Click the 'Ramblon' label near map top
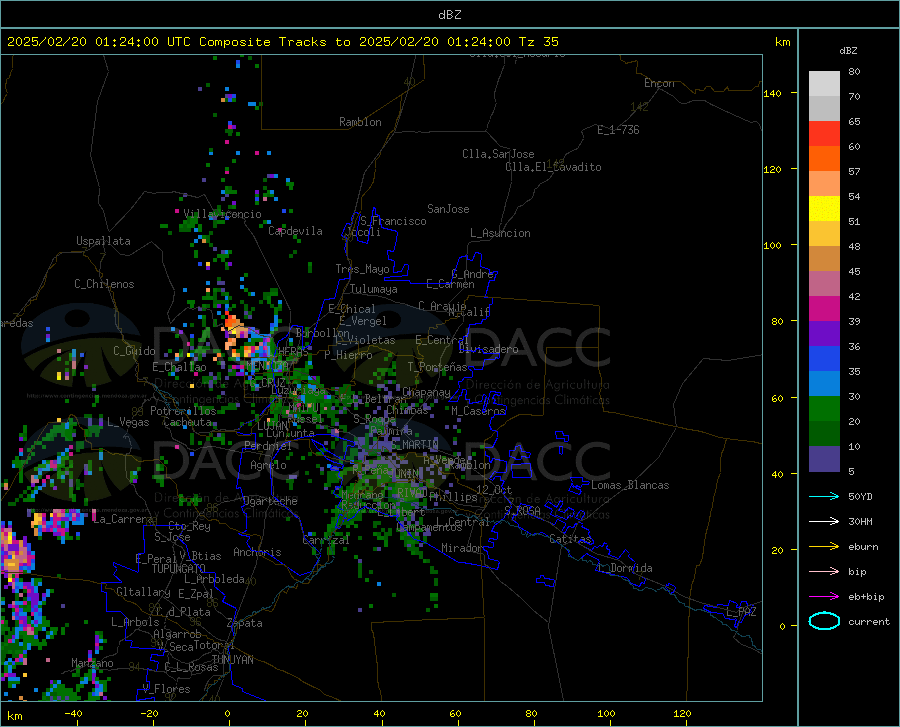 [360, 122]
